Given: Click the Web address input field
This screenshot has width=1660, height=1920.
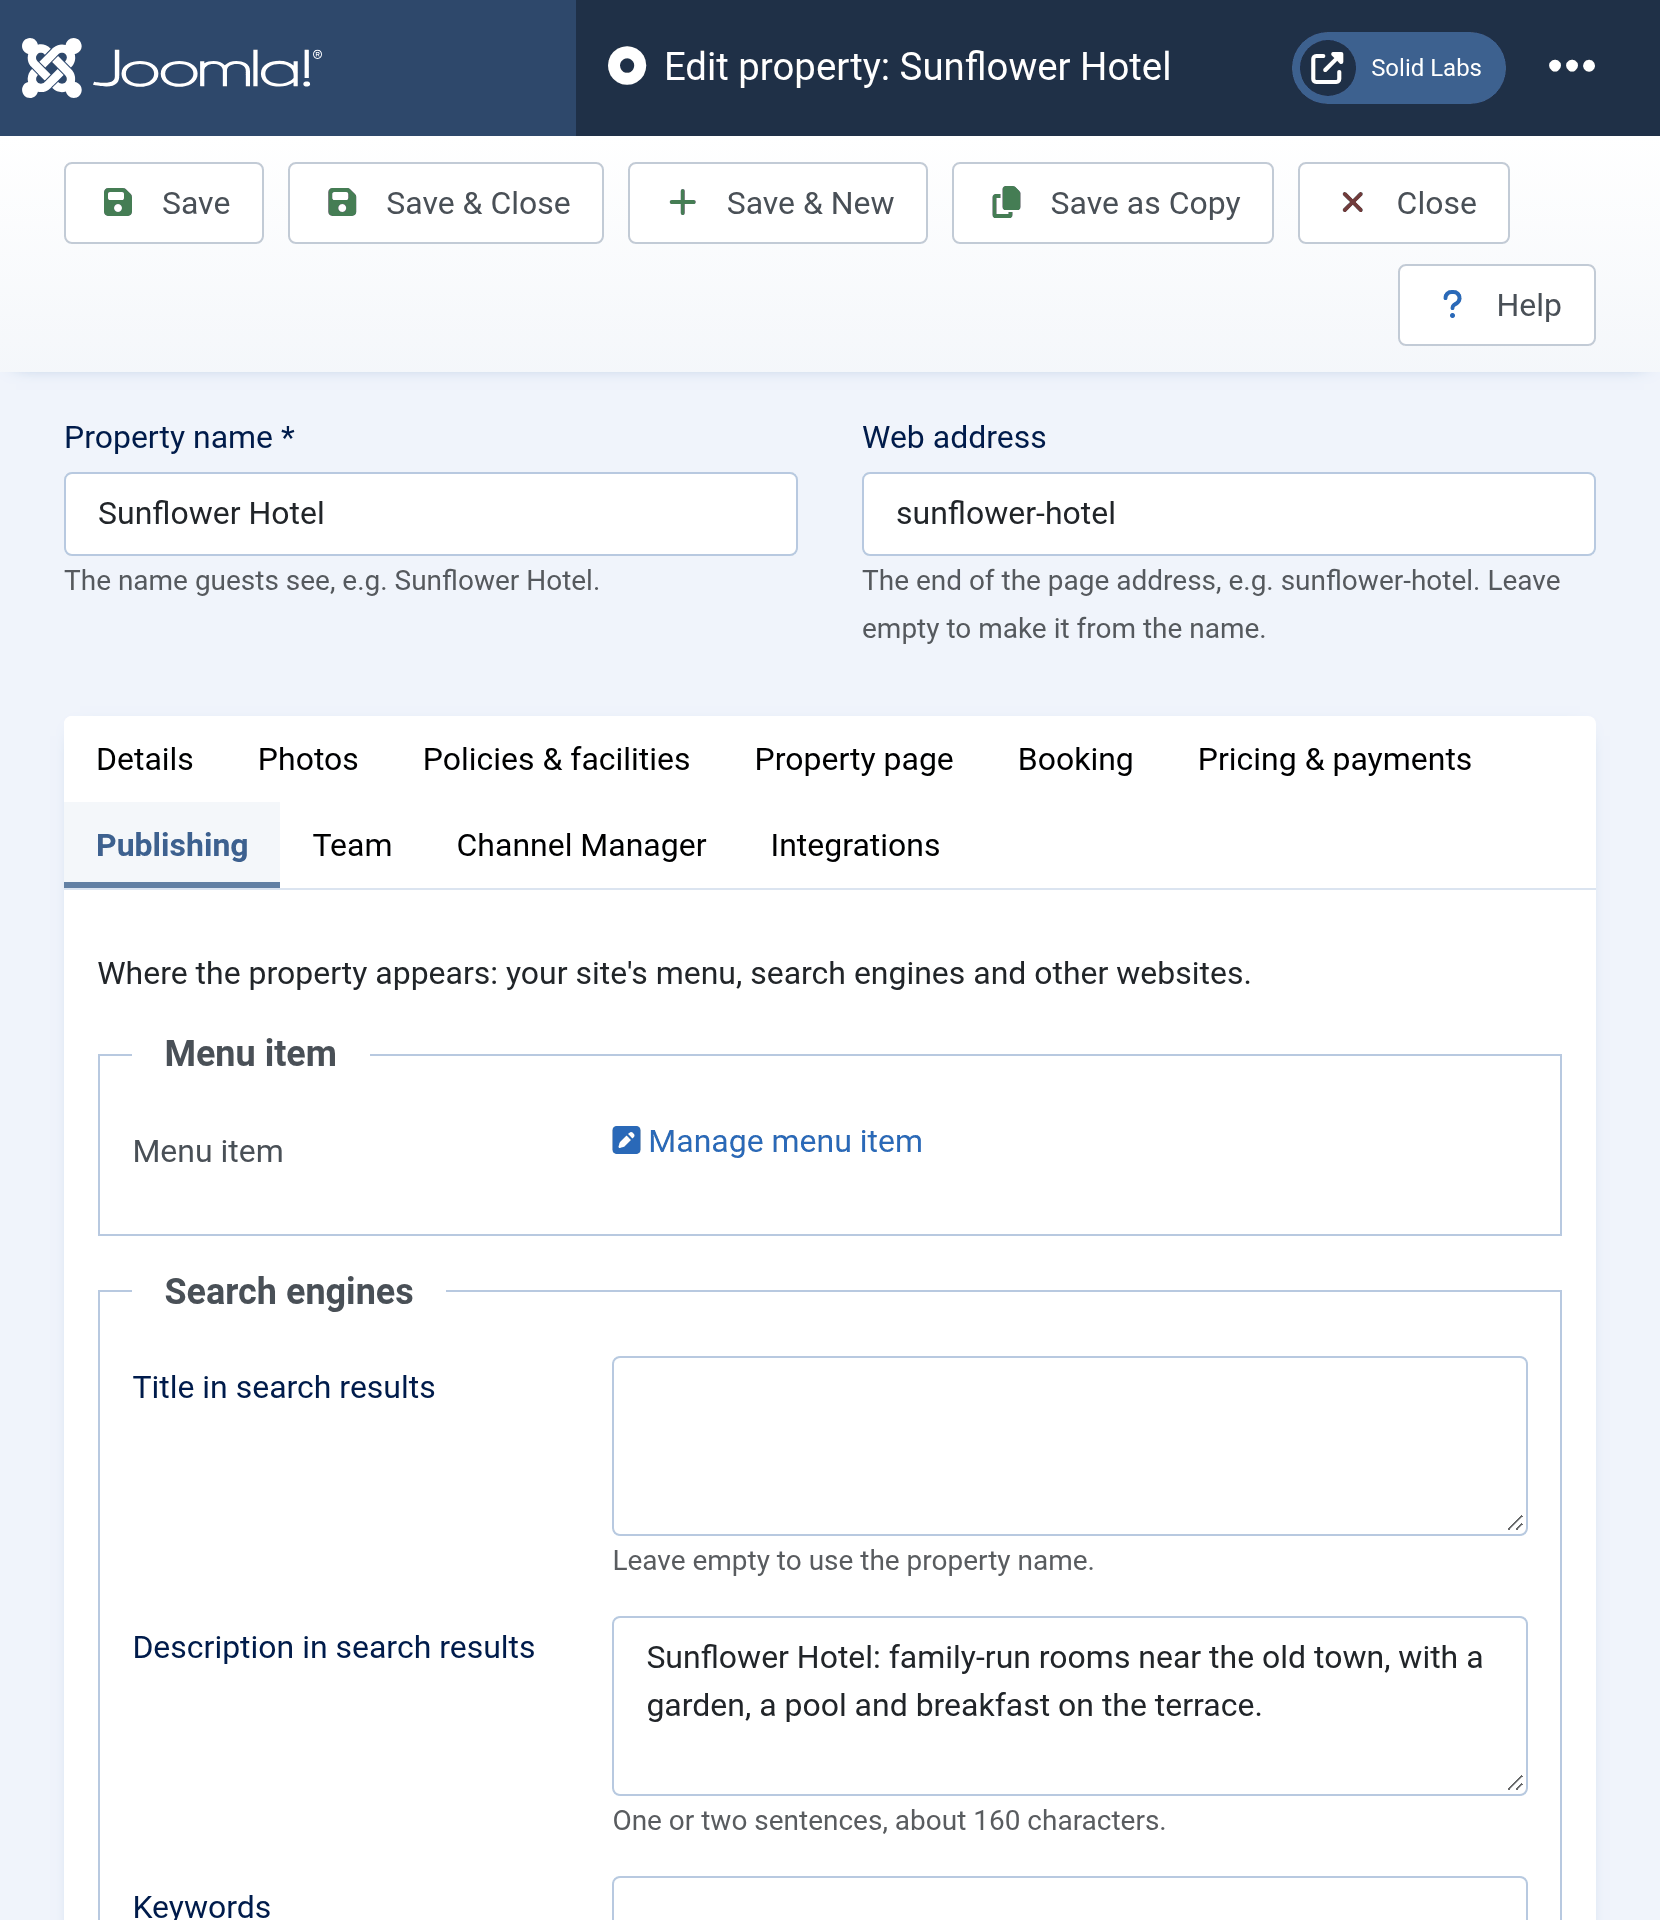Looking at the screenshot, I should 1229,514.
